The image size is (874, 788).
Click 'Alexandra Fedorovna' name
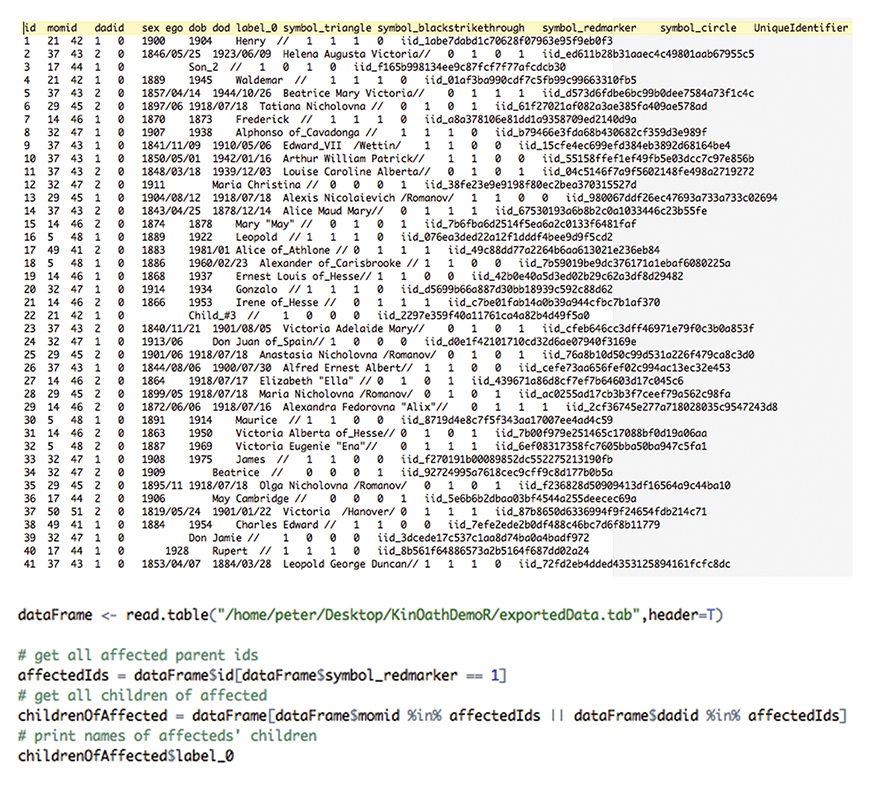341,407
